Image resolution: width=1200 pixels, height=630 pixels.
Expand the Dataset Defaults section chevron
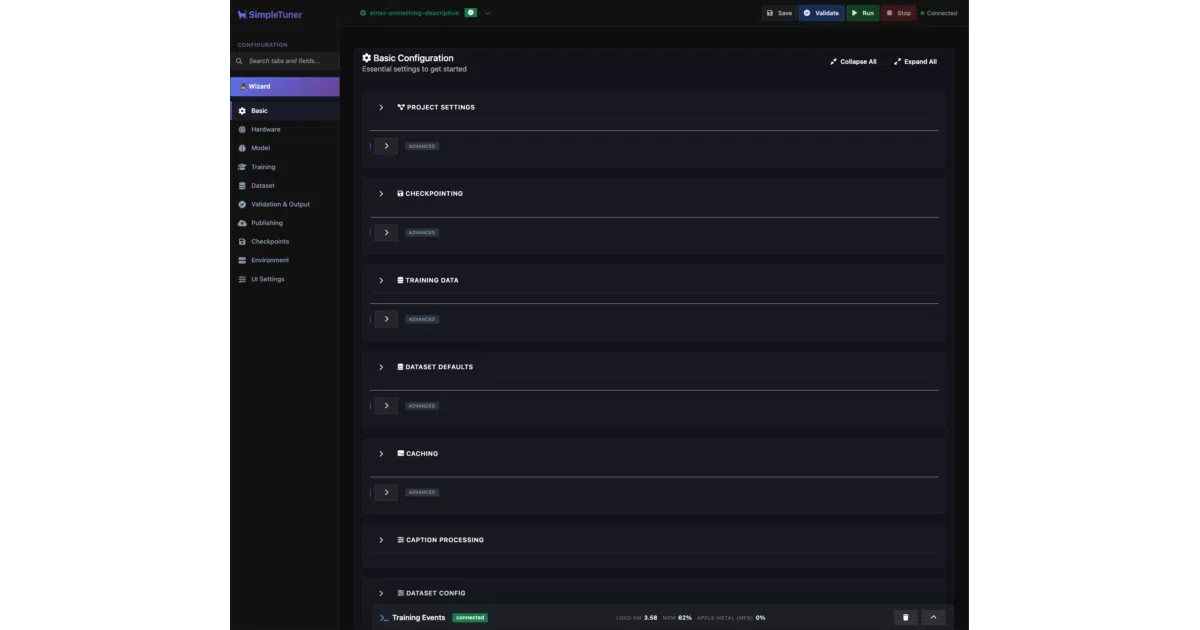coord(381,367)
